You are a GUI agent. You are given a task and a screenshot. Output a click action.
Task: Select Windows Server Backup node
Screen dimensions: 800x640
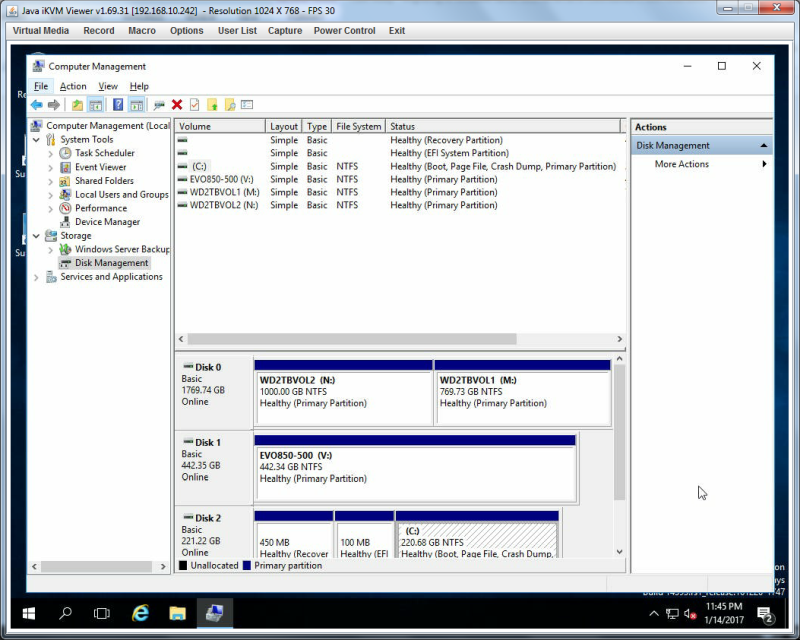(122, 249)
